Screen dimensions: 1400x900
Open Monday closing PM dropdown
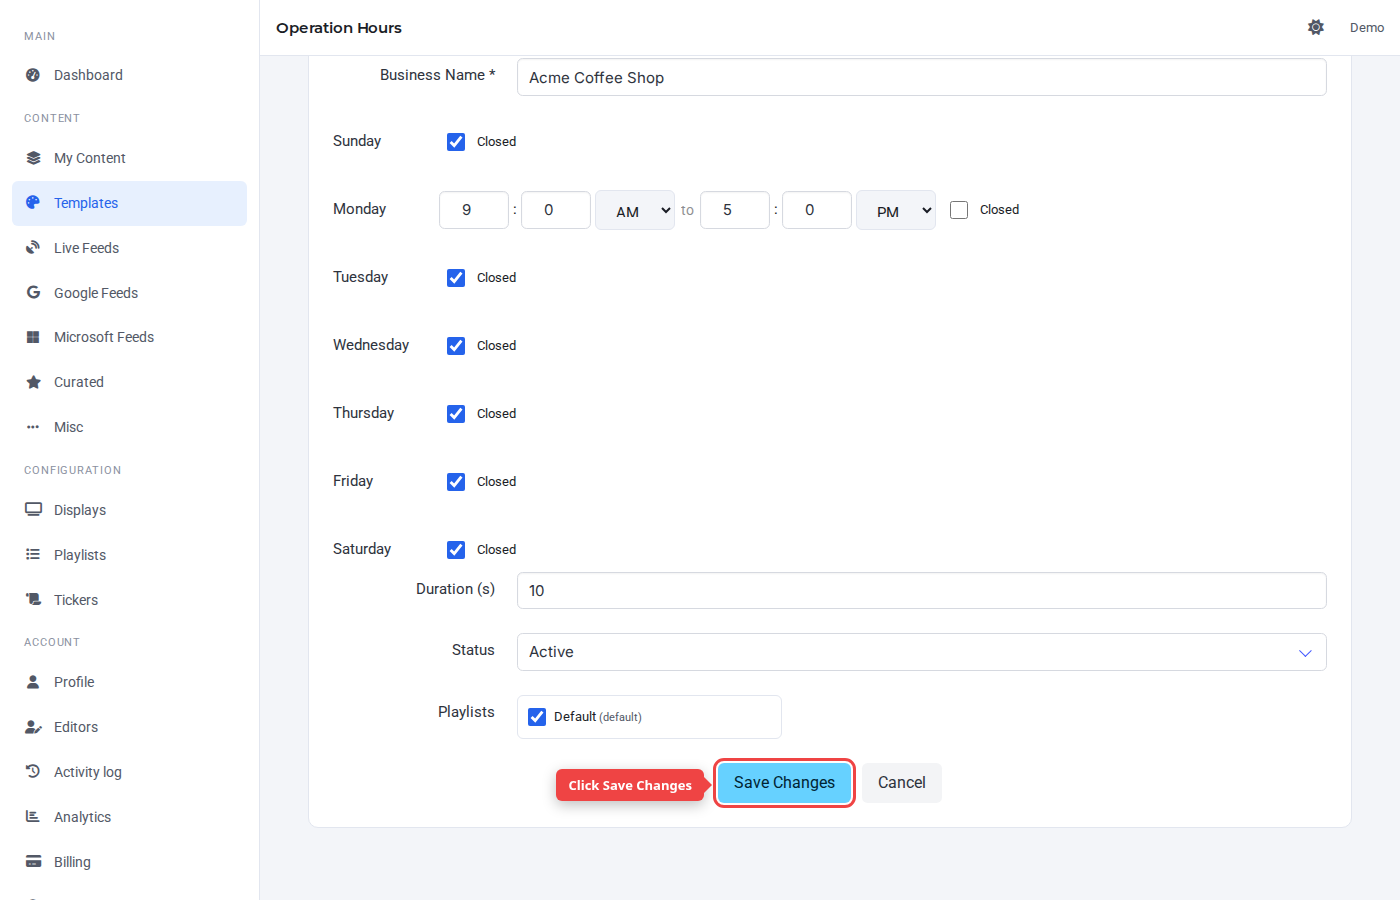(x=896, y=210)
